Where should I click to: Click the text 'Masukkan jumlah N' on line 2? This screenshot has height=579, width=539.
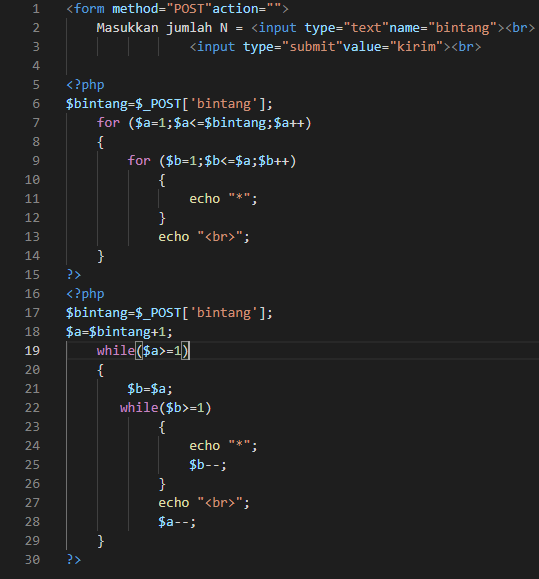pyautogui.click(x=162, y=28)
